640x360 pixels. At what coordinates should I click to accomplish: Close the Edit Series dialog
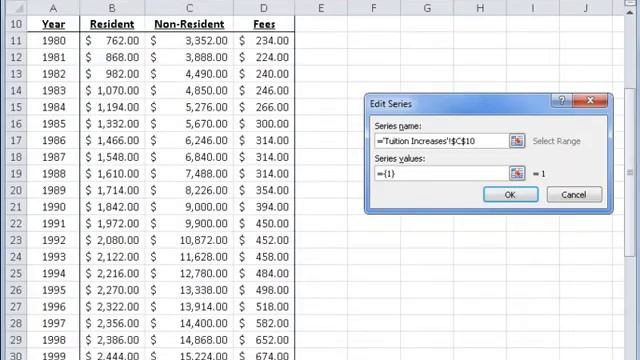[590, 100]
